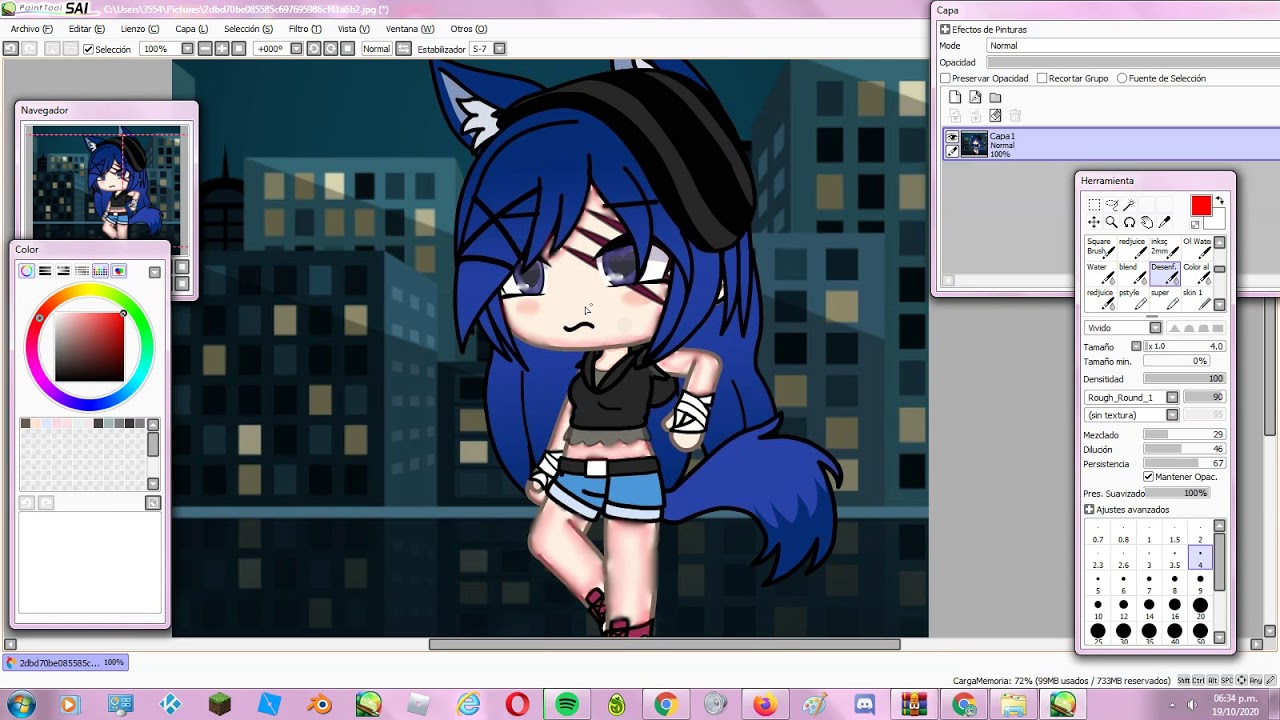Rotate canvas counterclockwise toolbar button
The image size is (1280, 720).
tap(313, 49)
